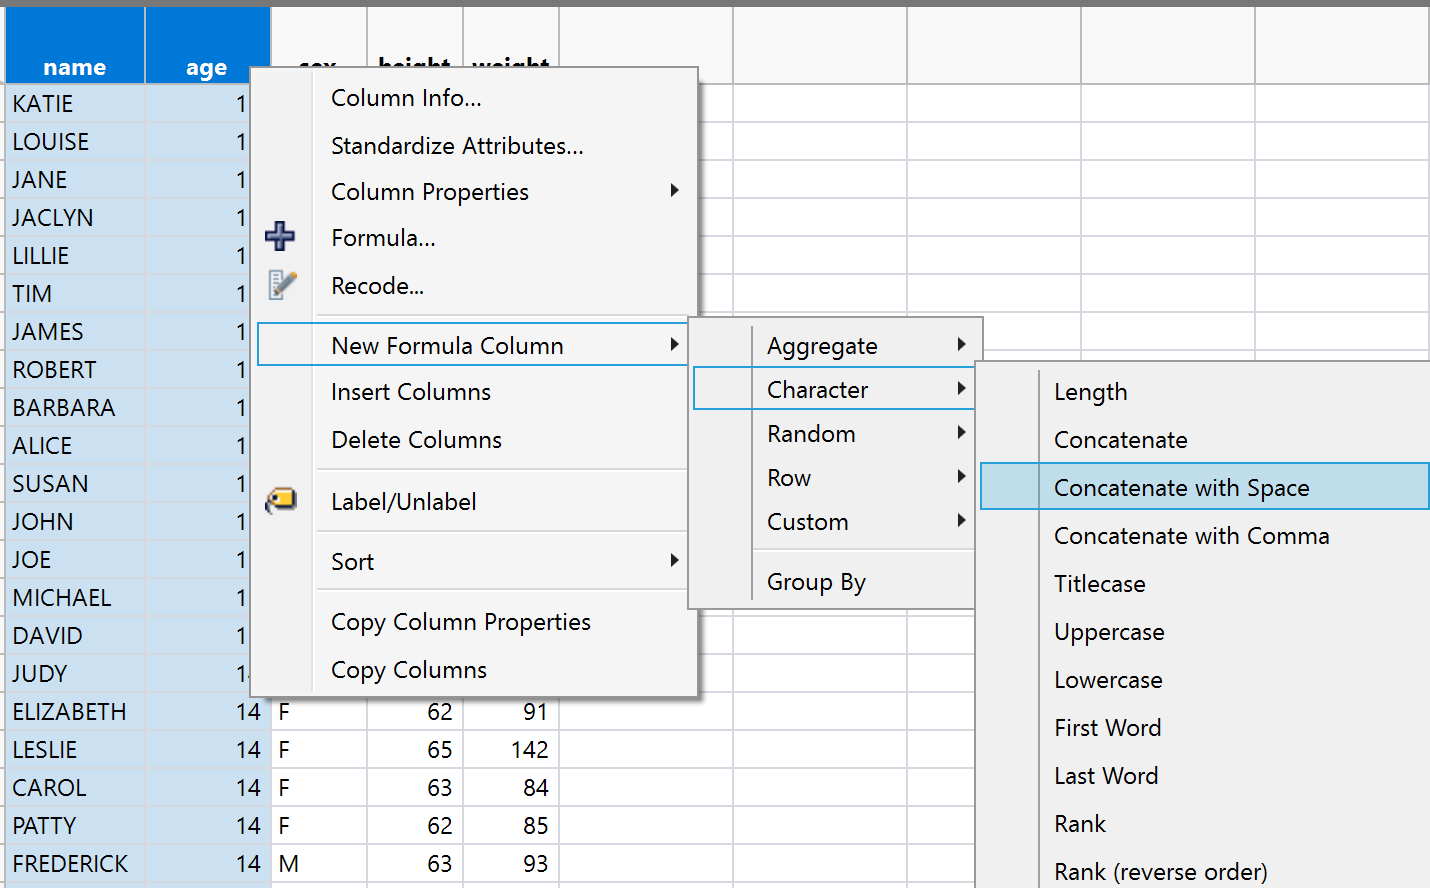Expand the Random submenu

pyautogui.click(x=811, y=433)
